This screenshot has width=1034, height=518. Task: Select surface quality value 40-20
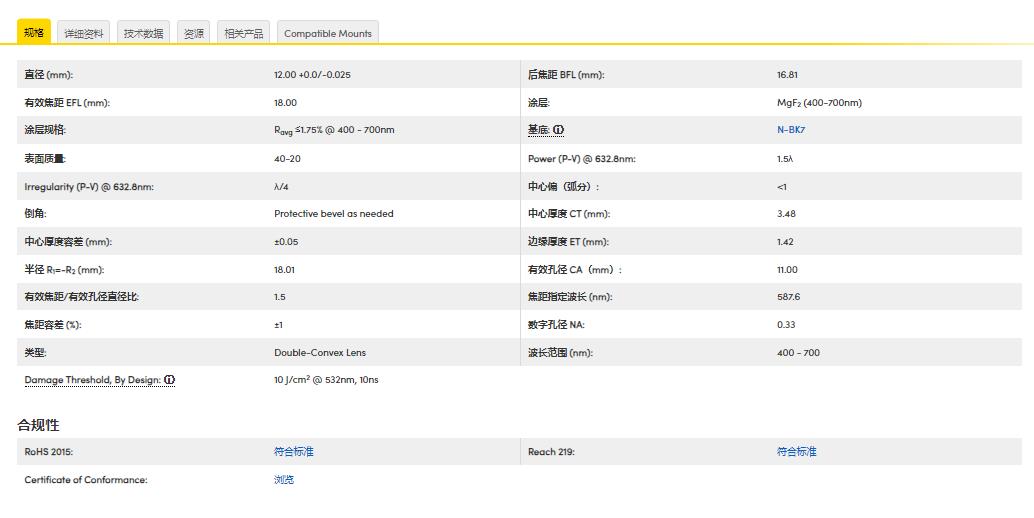tap(288, 159)
